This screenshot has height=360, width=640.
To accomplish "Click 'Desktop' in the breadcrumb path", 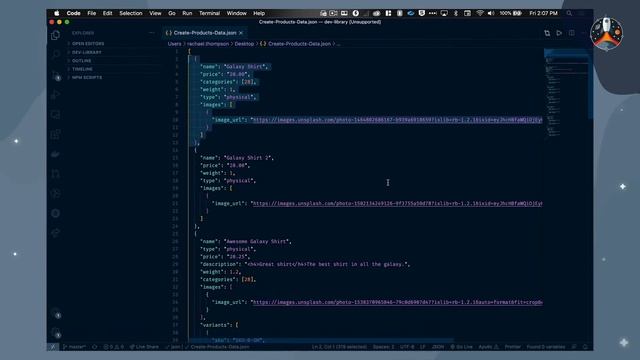I will 244,44.
